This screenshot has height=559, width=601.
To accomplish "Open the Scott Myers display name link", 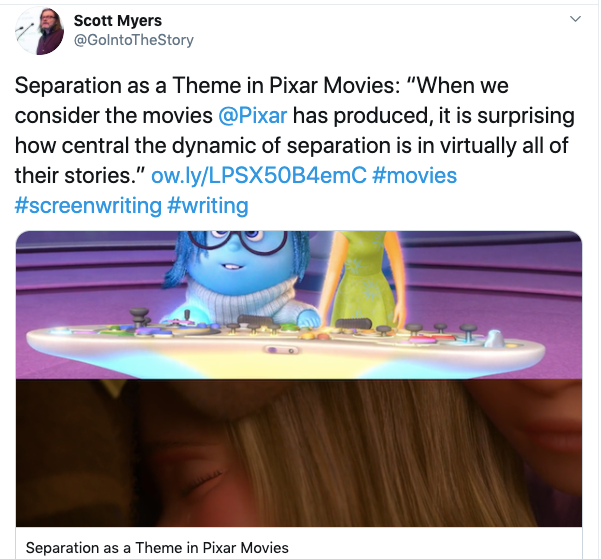I will click(x=118, y=21).
